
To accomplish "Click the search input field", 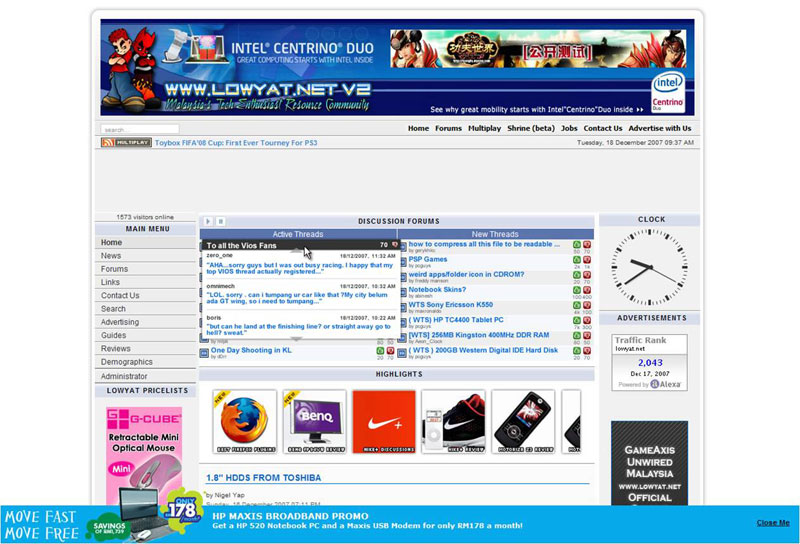I will [x=140, y=130].
